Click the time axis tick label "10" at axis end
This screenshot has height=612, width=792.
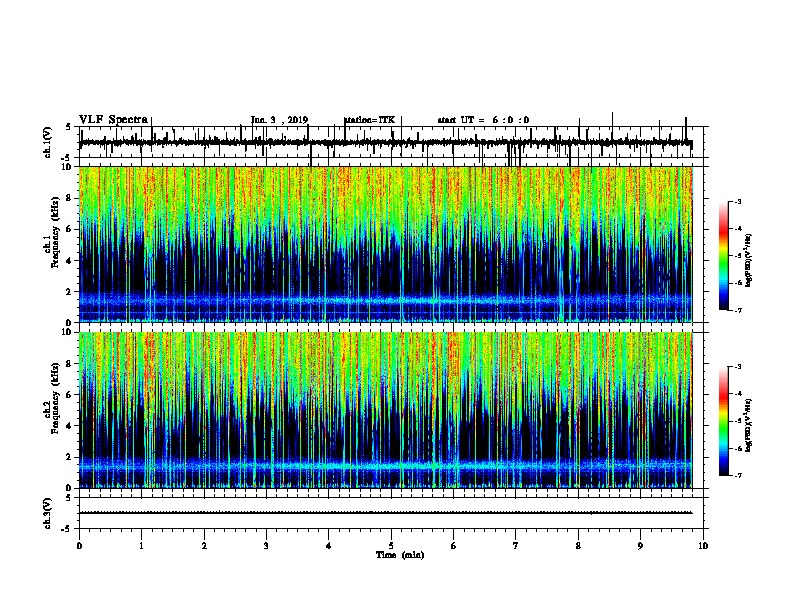[x=703, y=546]
